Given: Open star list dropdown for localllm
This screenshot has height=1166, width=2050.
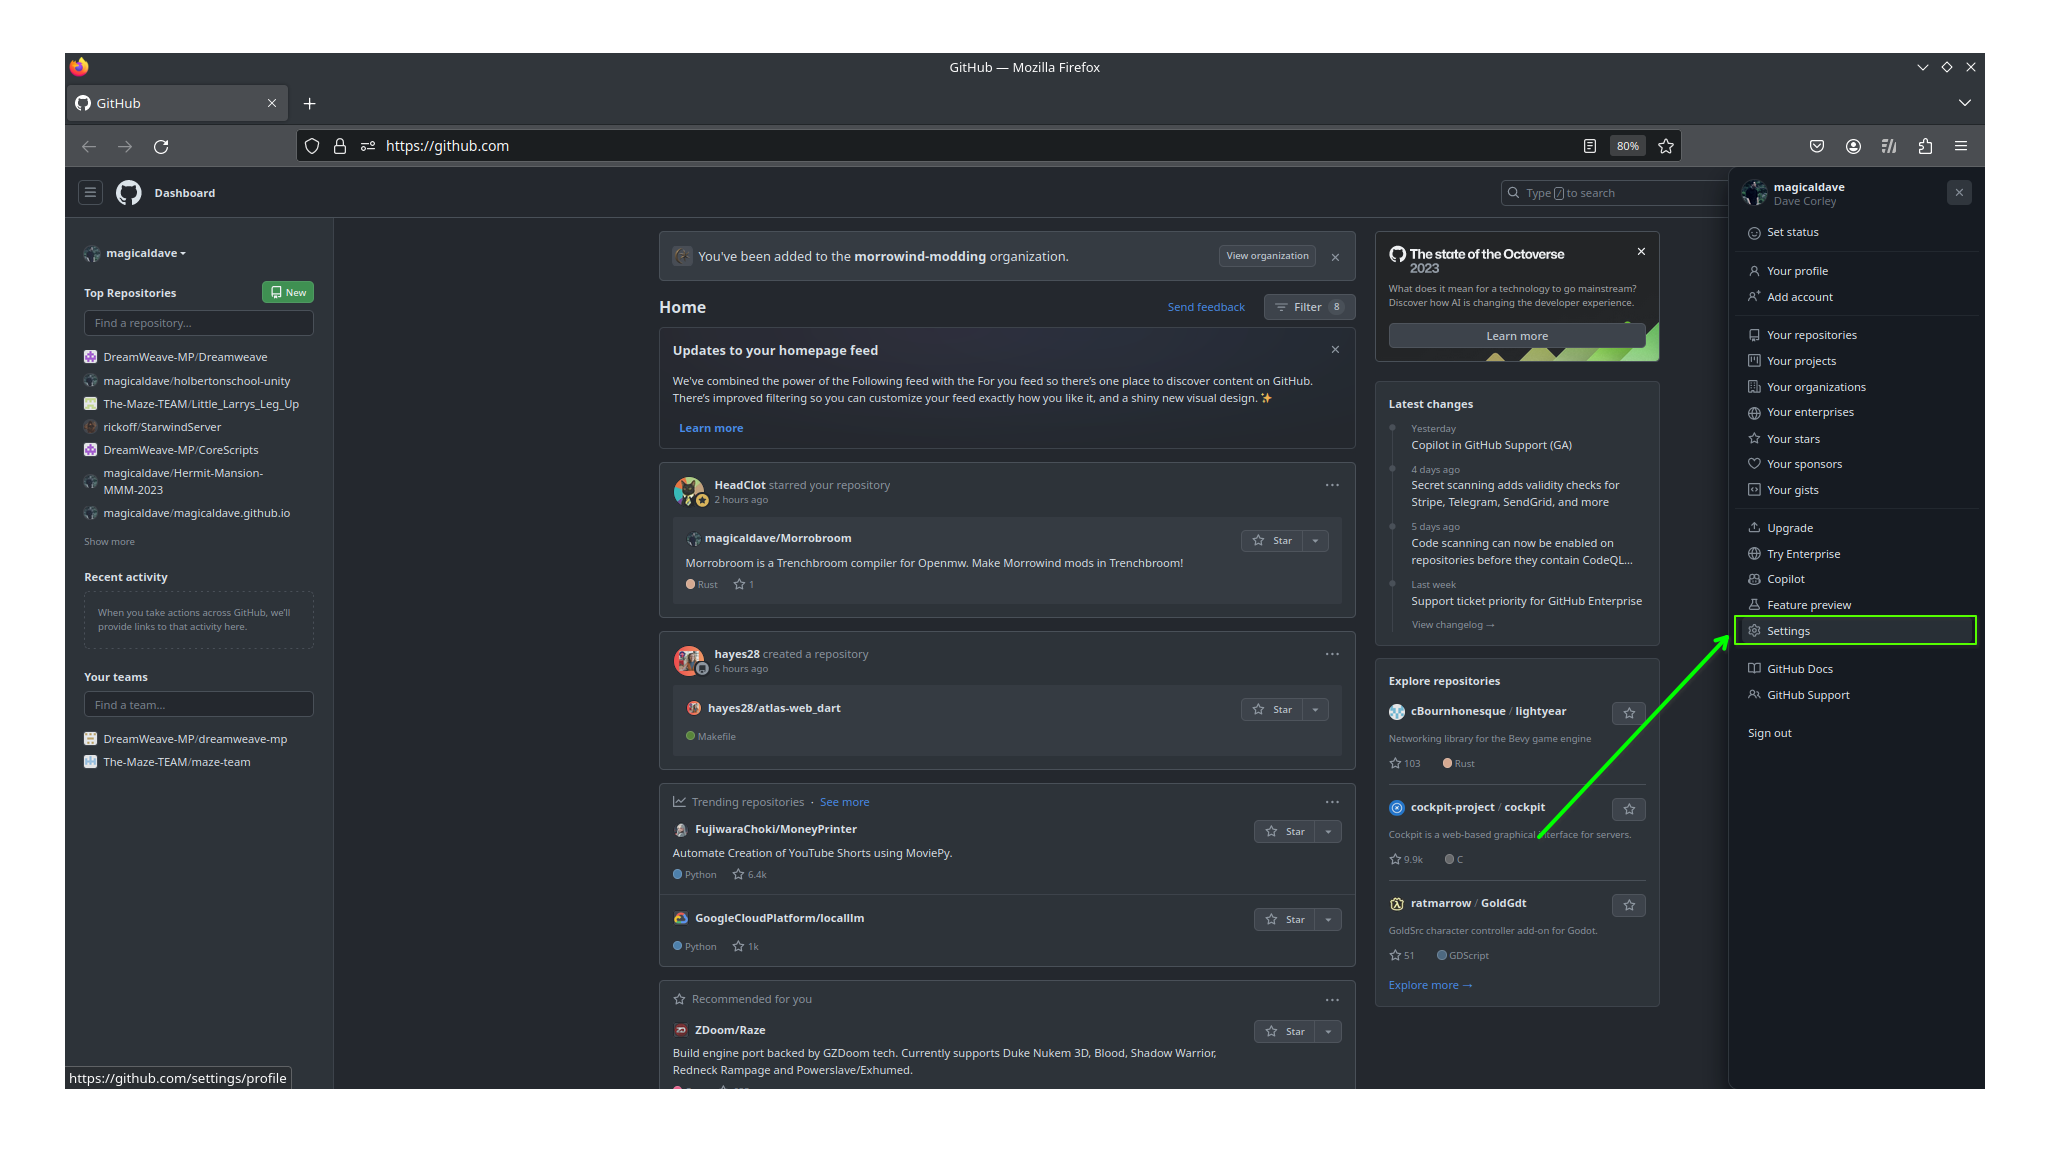Looking at the screenshot, I should coord(1329,920).
